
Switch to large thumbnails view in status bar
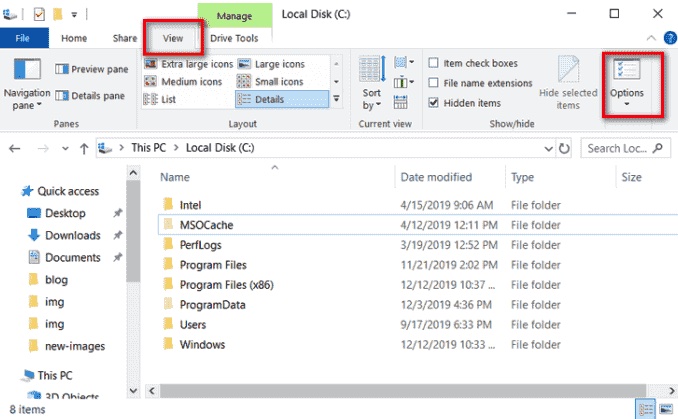pyautogui.click(x=666, y=409)
